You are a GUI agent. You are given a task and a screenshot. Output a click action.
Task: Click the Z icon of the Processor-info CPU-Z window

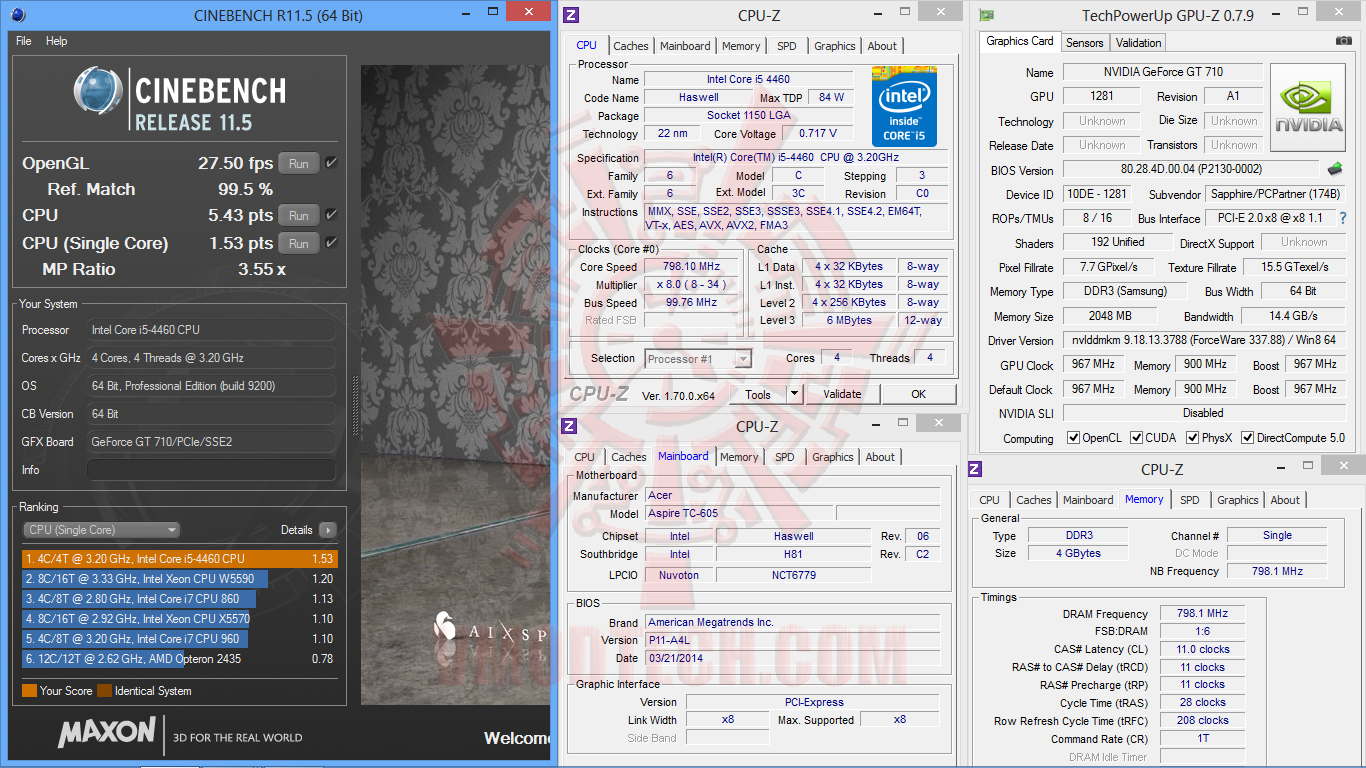click(x=570, y=15)
